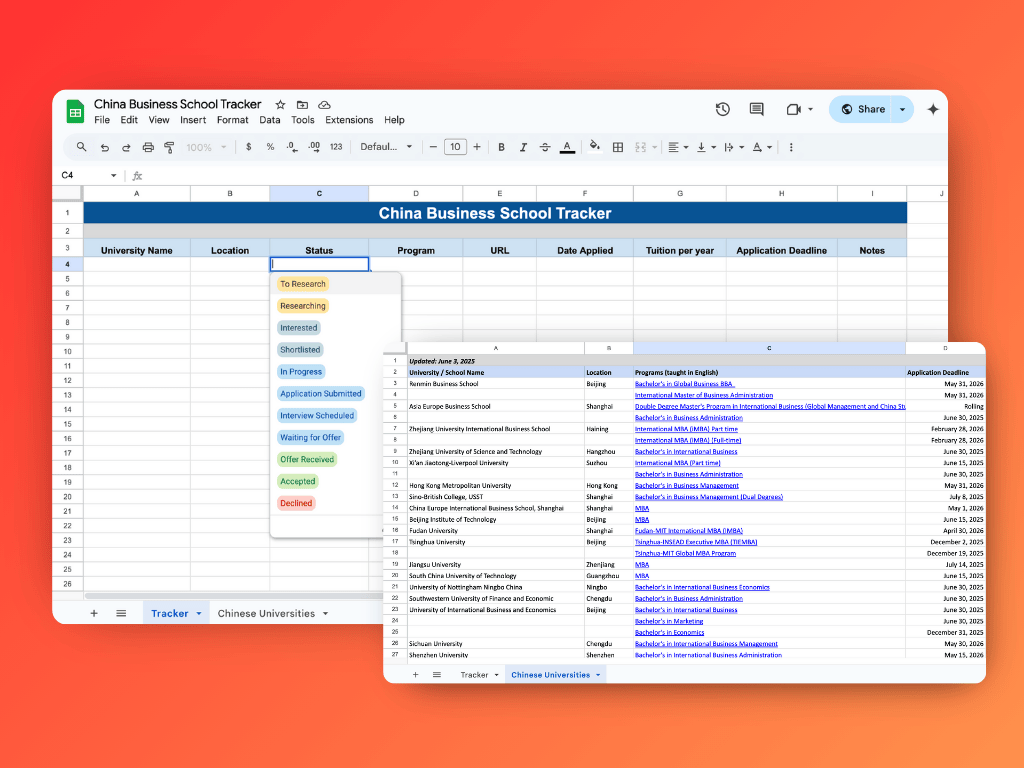This screenshot has height=768, width=1024.
Task: Toggle strikethrough formatting
Action: 545,147
